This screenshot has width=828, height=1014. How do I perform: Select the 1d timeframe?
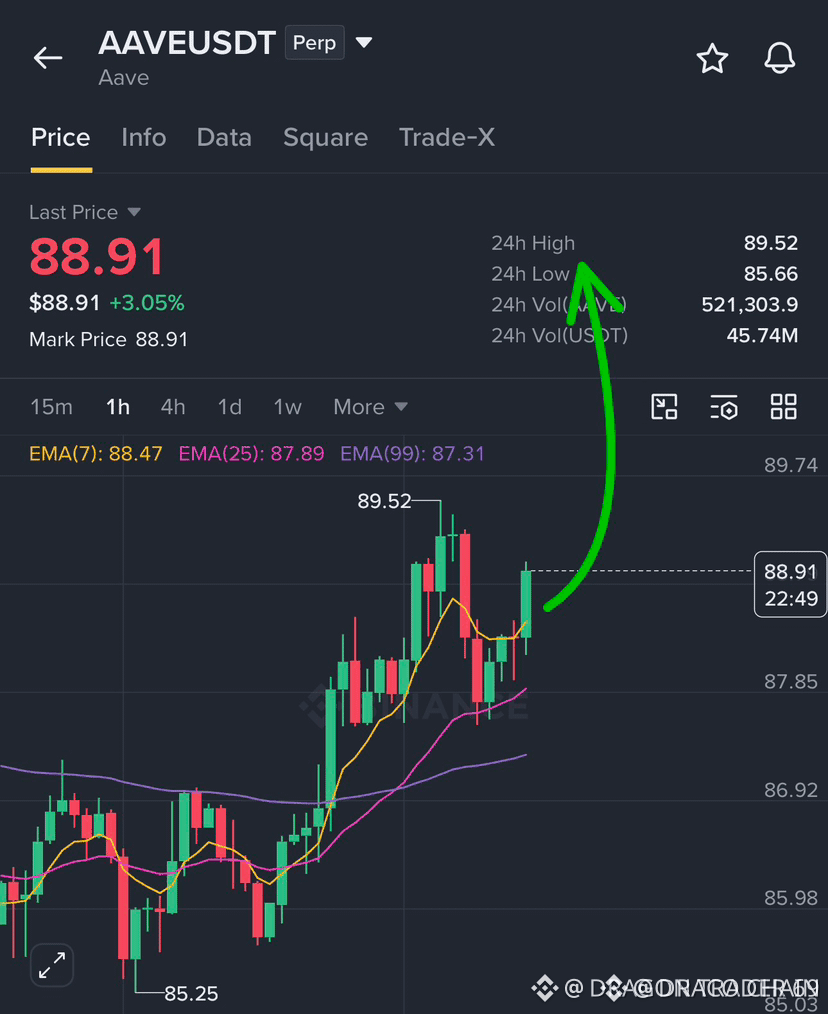(x=230, y=407)
